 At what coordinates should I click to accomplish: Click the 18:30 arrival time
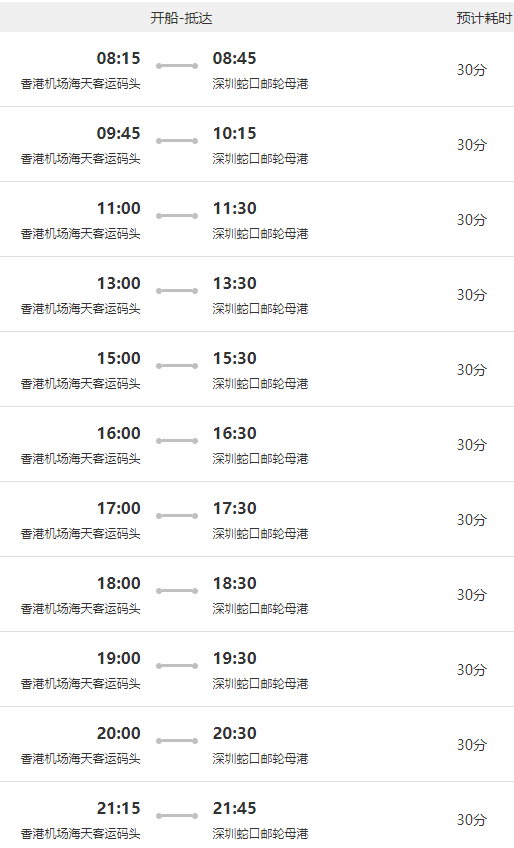click(x=234, y=583)
